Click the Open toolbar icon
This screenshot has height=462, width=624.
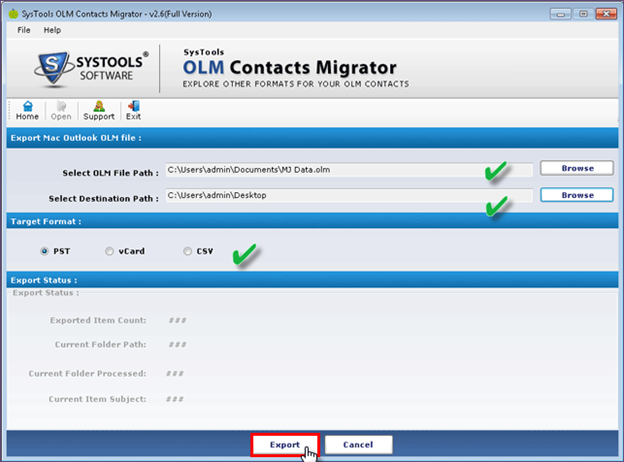pyautogui.click(x=61, y=111)
